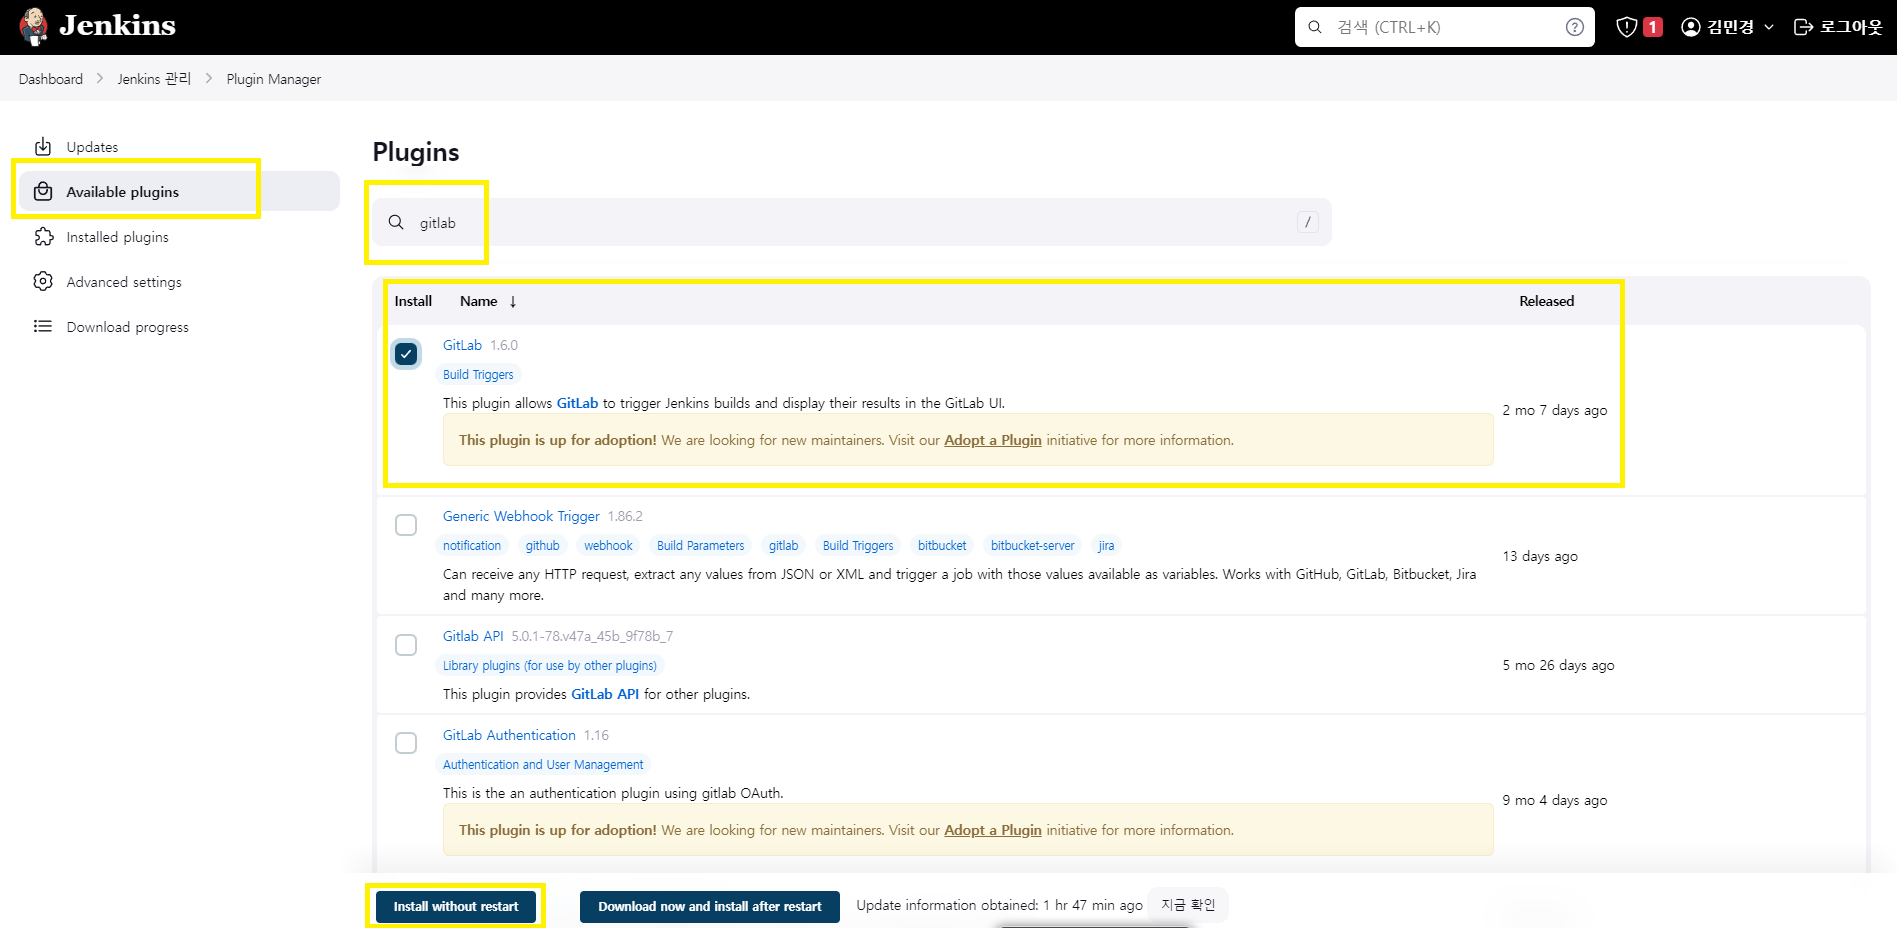Click the Available plugins bag icon
The width and height of the screenshot is (1897, 928).
click(43, 191)
